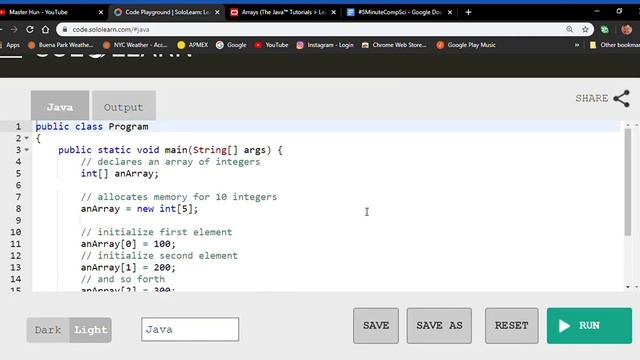The width and height of the screenshot is (640, 360).
Task: Expand the hidden bookmarks chevron
Action: pos(577,45)
